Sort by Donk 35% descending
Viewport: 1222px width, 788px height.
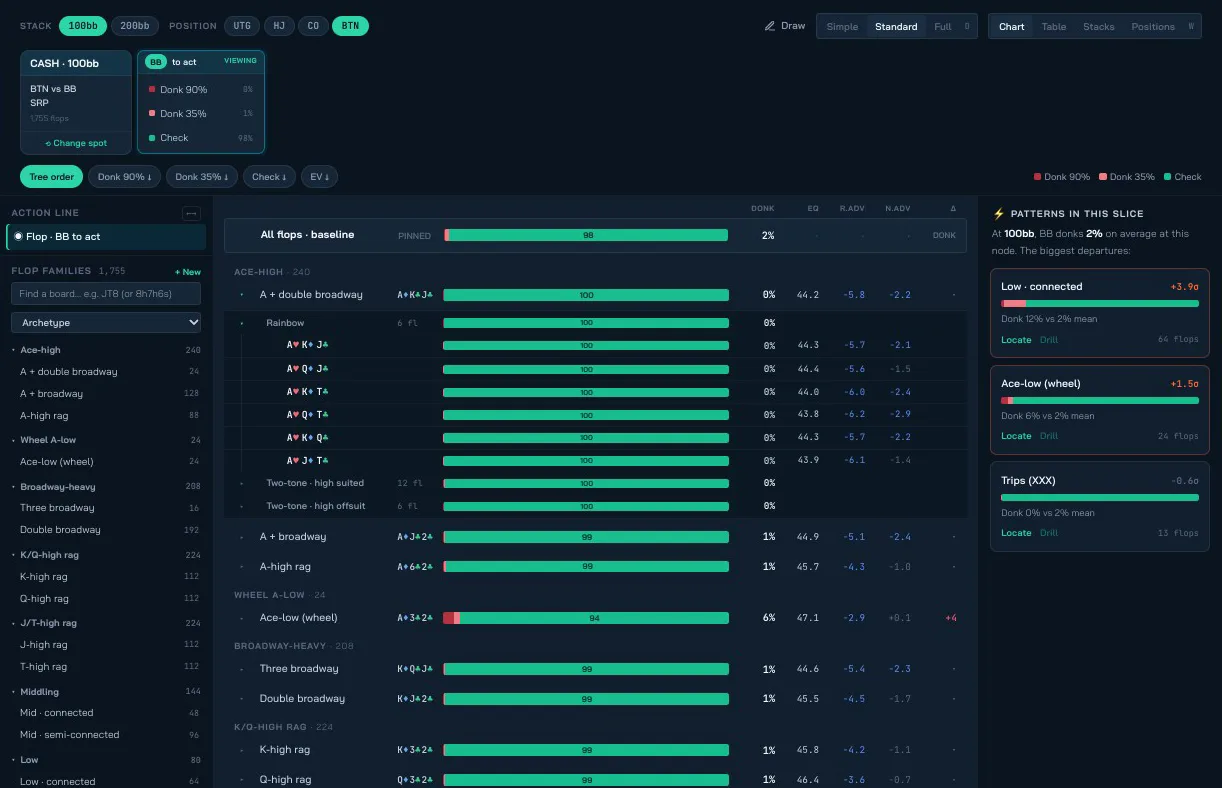point(201,177)
